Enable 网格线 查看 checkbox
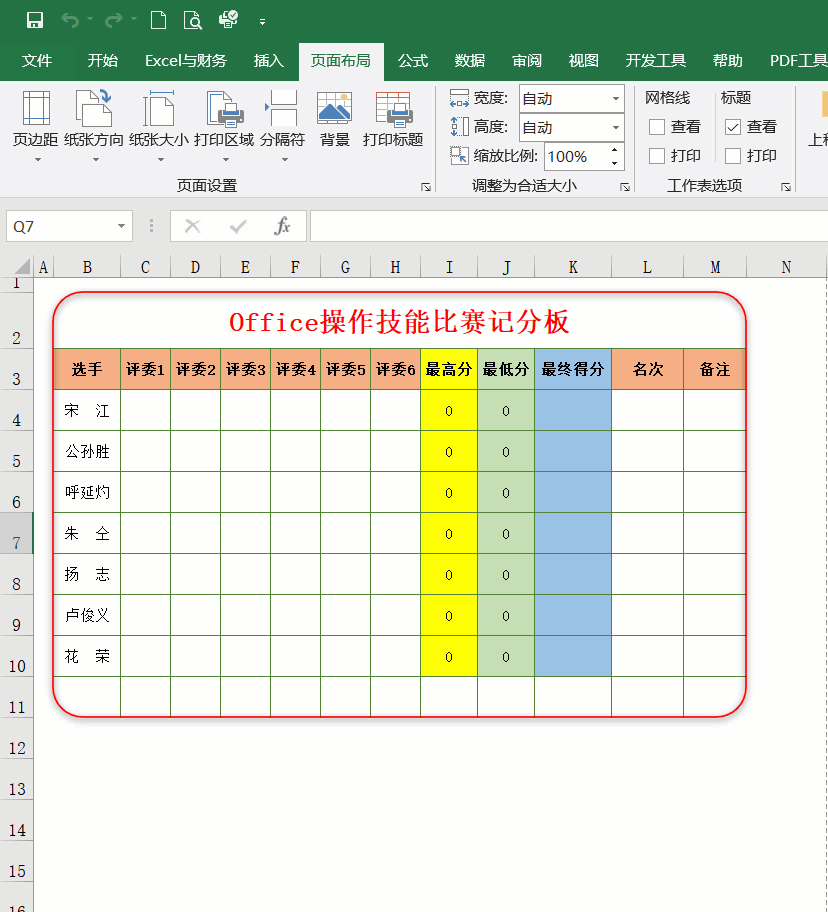Screen dimensions: 828x912 (x=657, y=127)
